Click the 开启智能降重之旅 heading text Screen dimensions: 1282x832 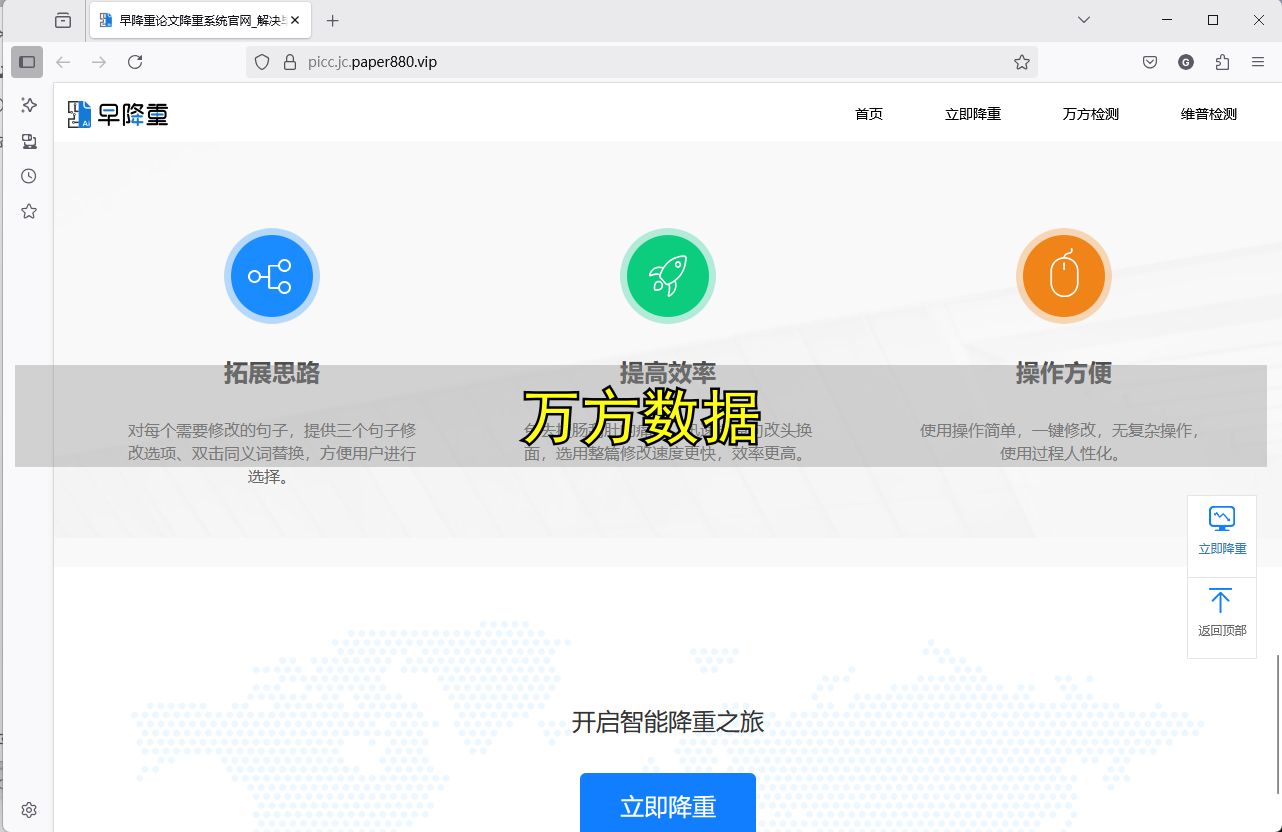(x=668, y=722)
